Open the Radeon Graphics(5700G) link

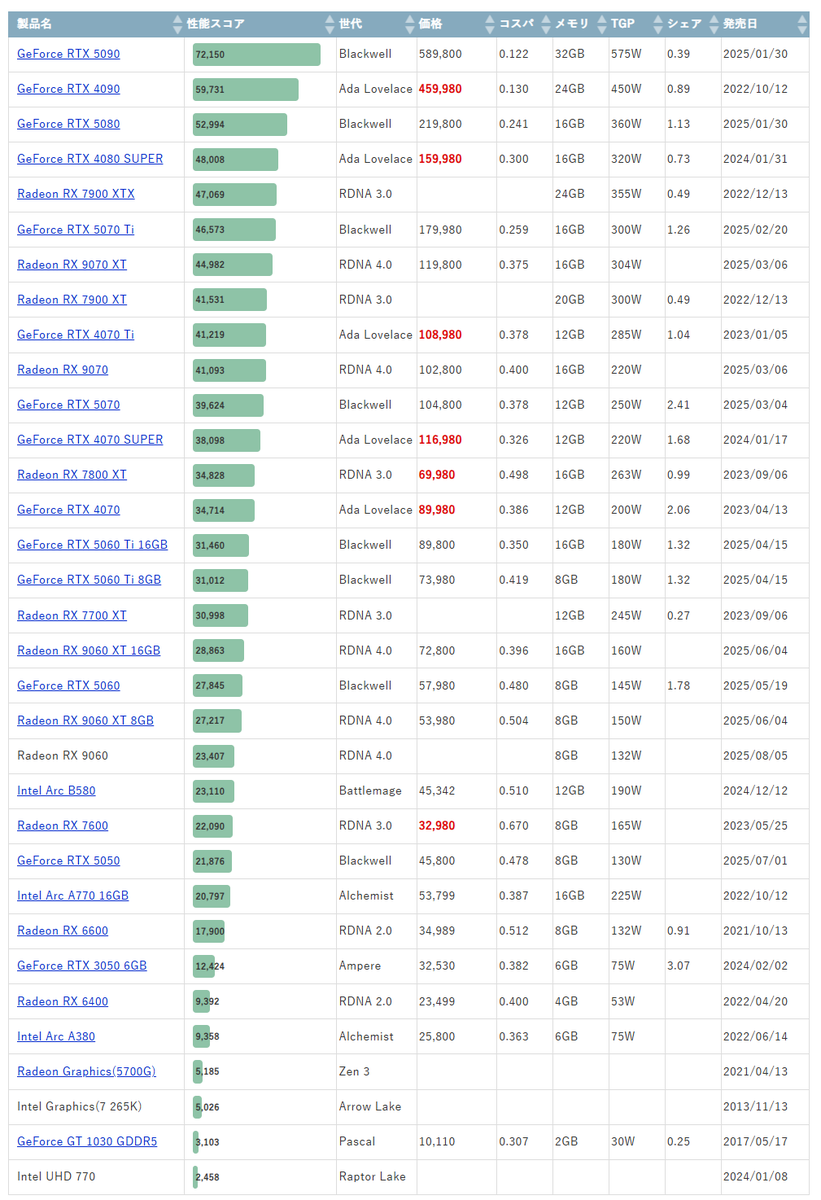pyautogui.click(x=86, y=1072)
